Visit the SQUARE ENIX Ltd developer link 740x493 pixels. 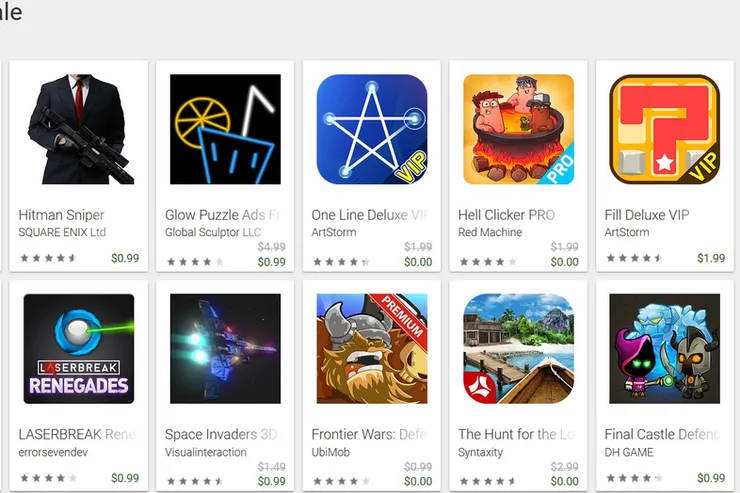[62, 232]
